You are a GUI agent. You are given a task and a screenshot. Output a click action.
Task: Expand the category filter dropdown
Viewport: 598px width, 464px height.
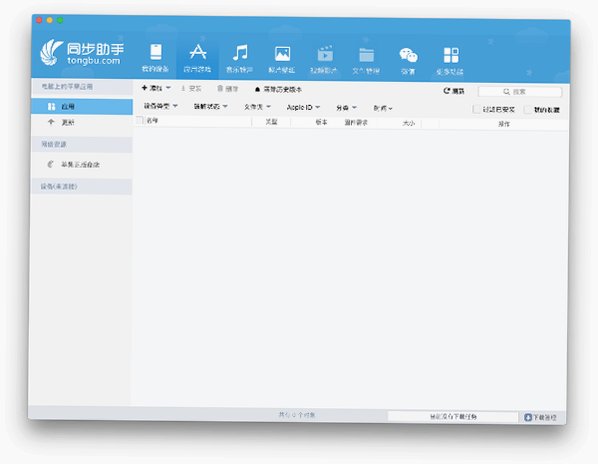click(x=346, y=108)
